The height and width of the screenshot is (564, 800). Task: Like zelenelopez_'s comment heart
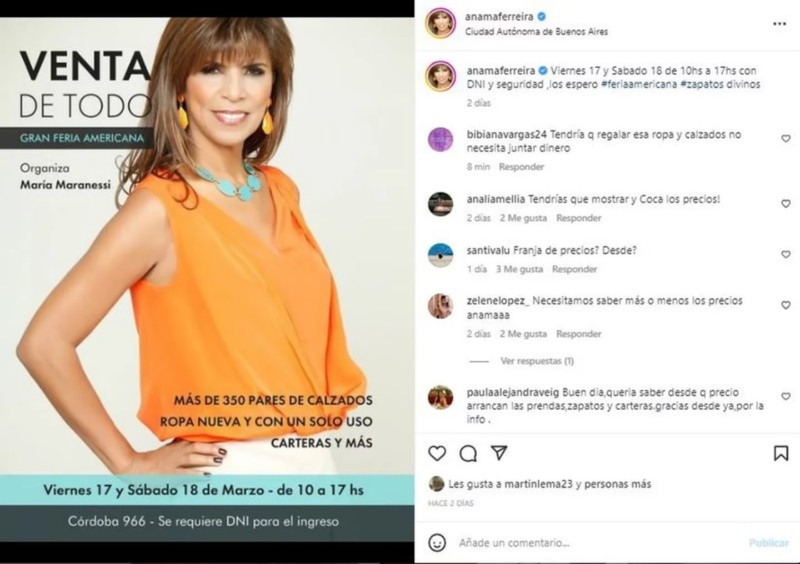point(786,305)
